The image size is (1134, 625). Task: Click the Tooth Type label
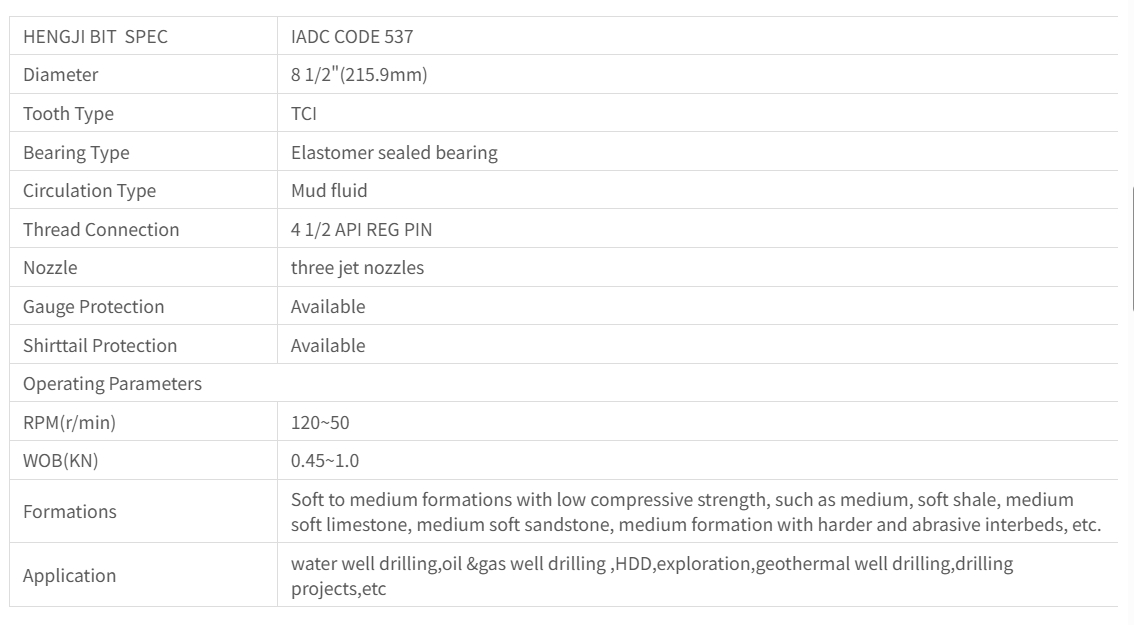(x=68, y=114)
